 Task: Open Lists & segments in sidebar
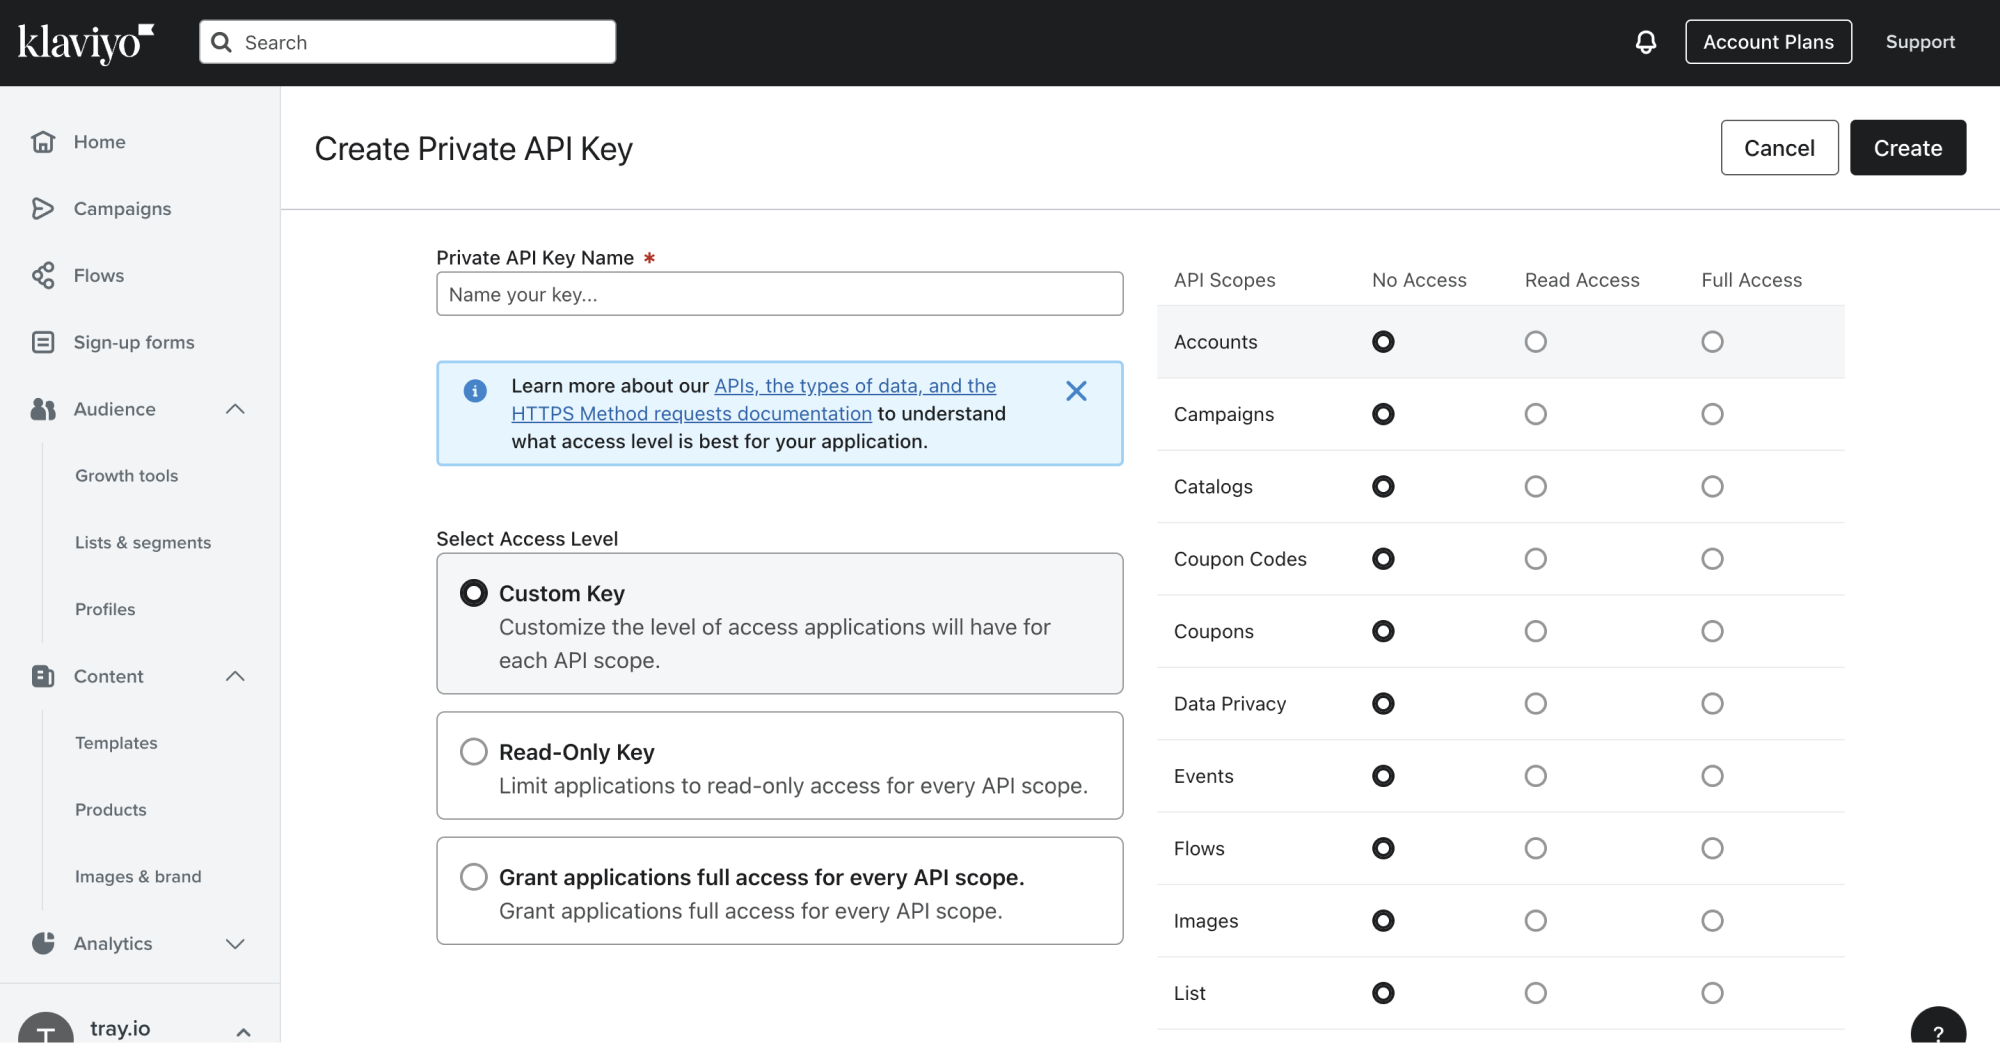(x=143, y=542)
